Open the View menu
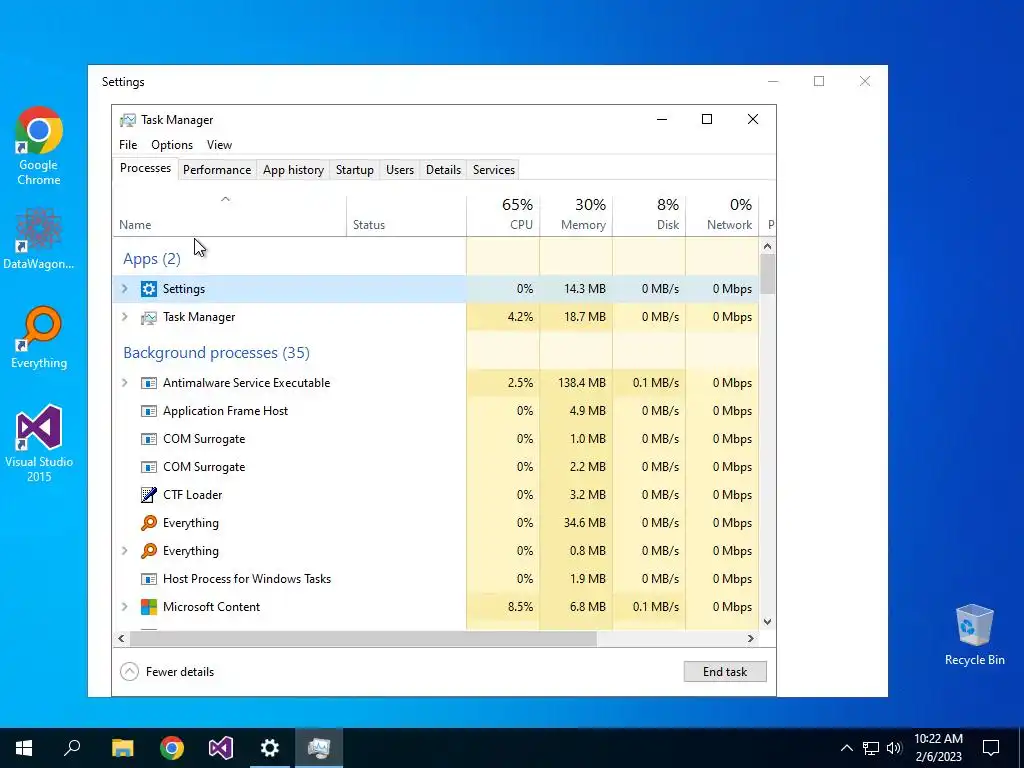The height and width of the screenshot is (768, 1024). [219, 145]
